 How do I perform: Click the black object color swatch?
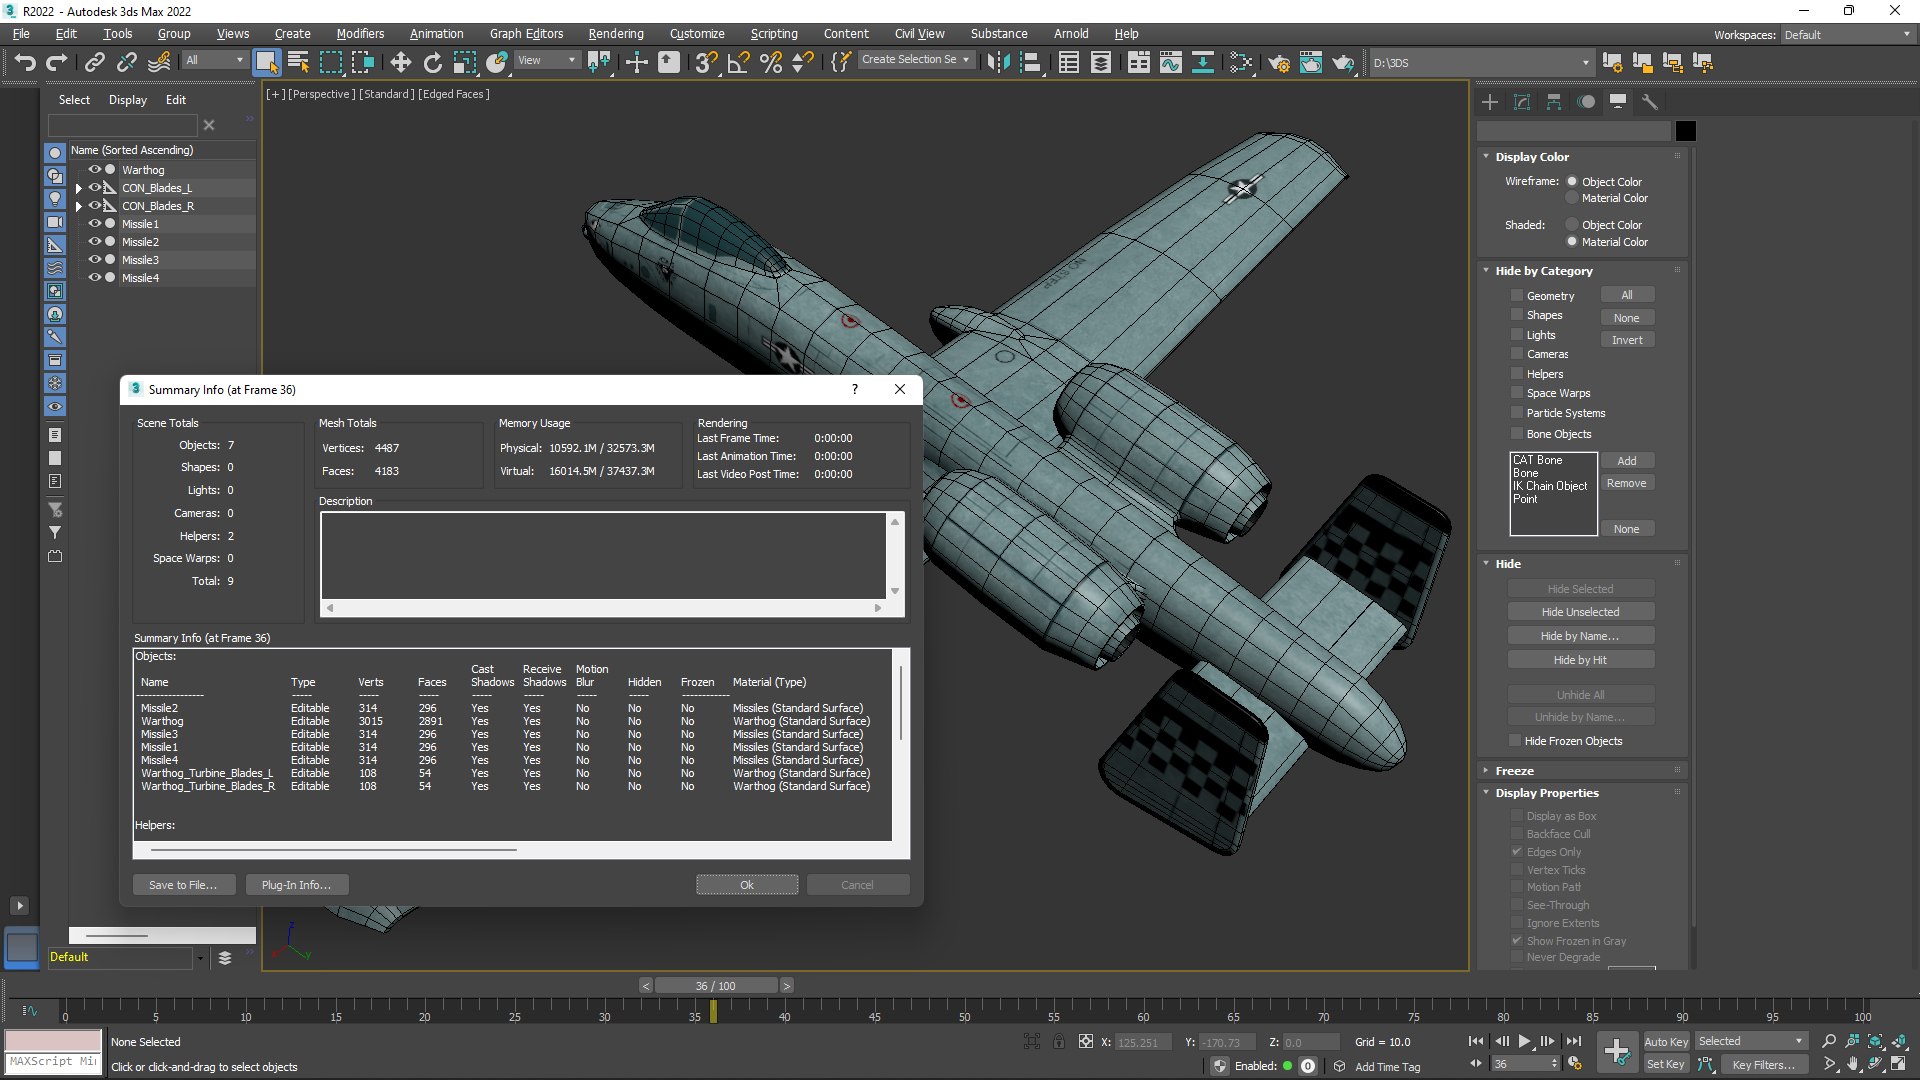[1686, 131]
